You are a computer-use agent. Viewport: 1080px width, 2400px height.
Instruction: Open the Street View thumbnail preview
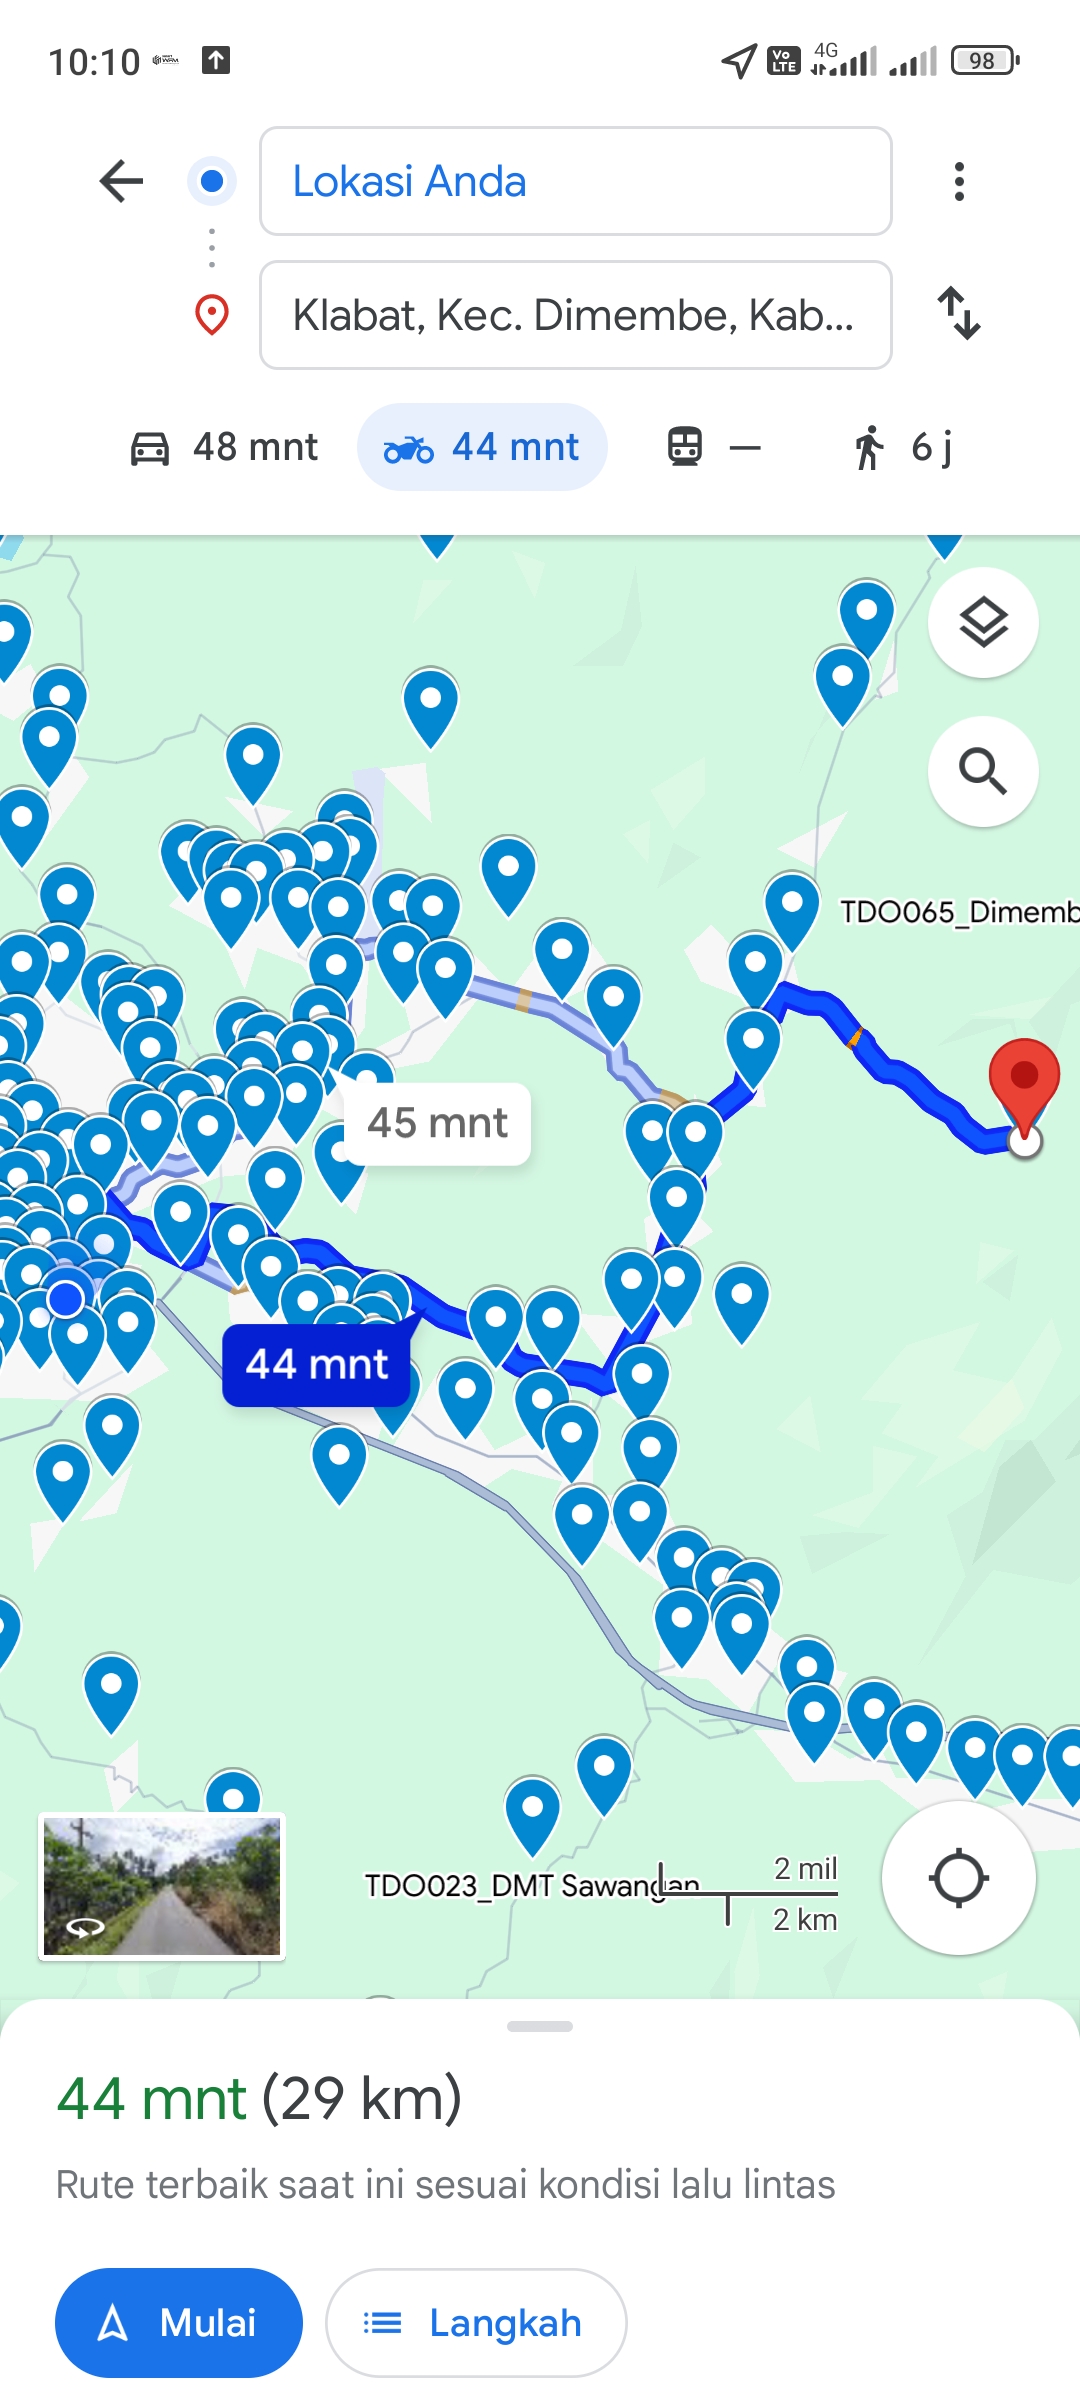pyautogui.click(x=162, y=1886)
